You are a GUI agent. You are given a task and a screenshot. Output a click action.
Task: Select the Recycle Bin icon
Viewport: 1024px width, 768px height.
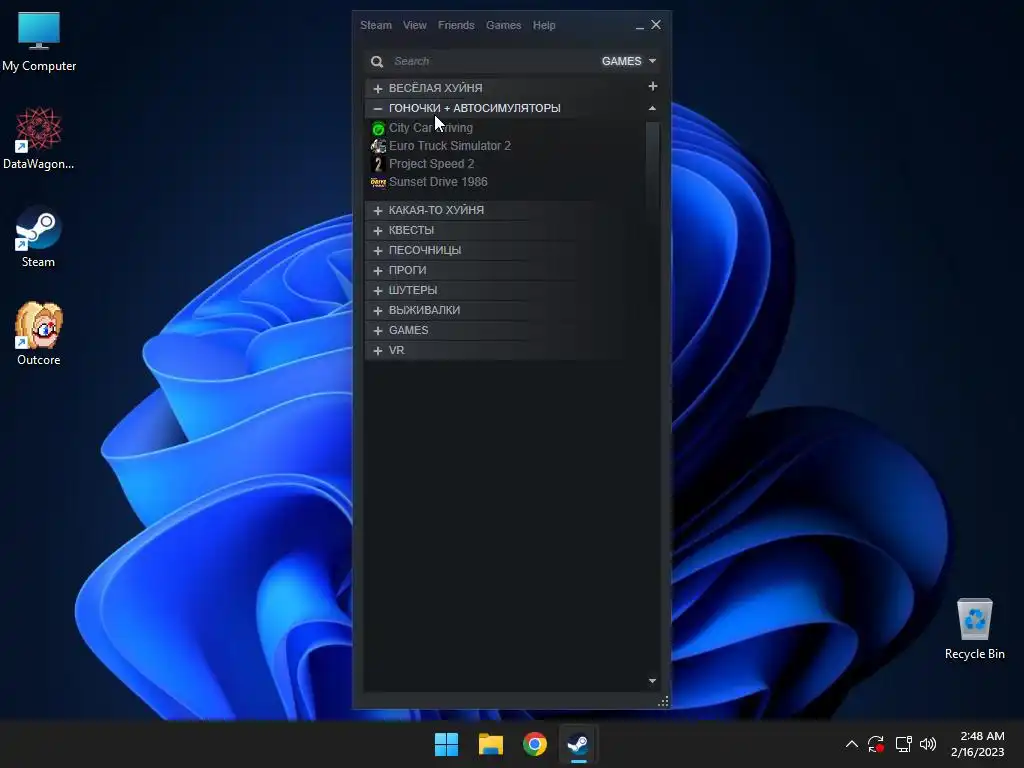974,629
